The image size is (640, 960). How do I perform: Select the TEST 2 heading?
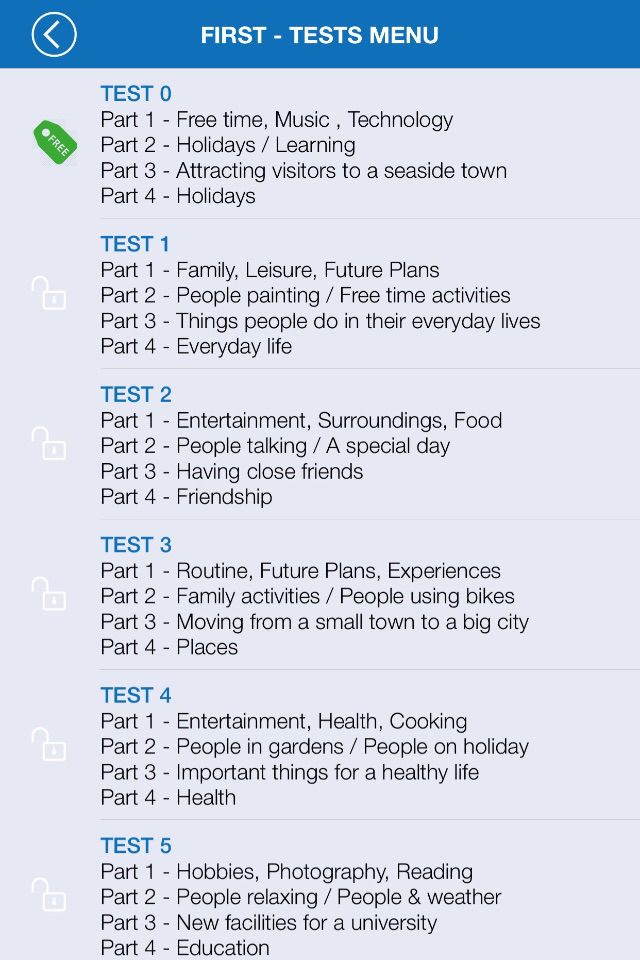136,394
